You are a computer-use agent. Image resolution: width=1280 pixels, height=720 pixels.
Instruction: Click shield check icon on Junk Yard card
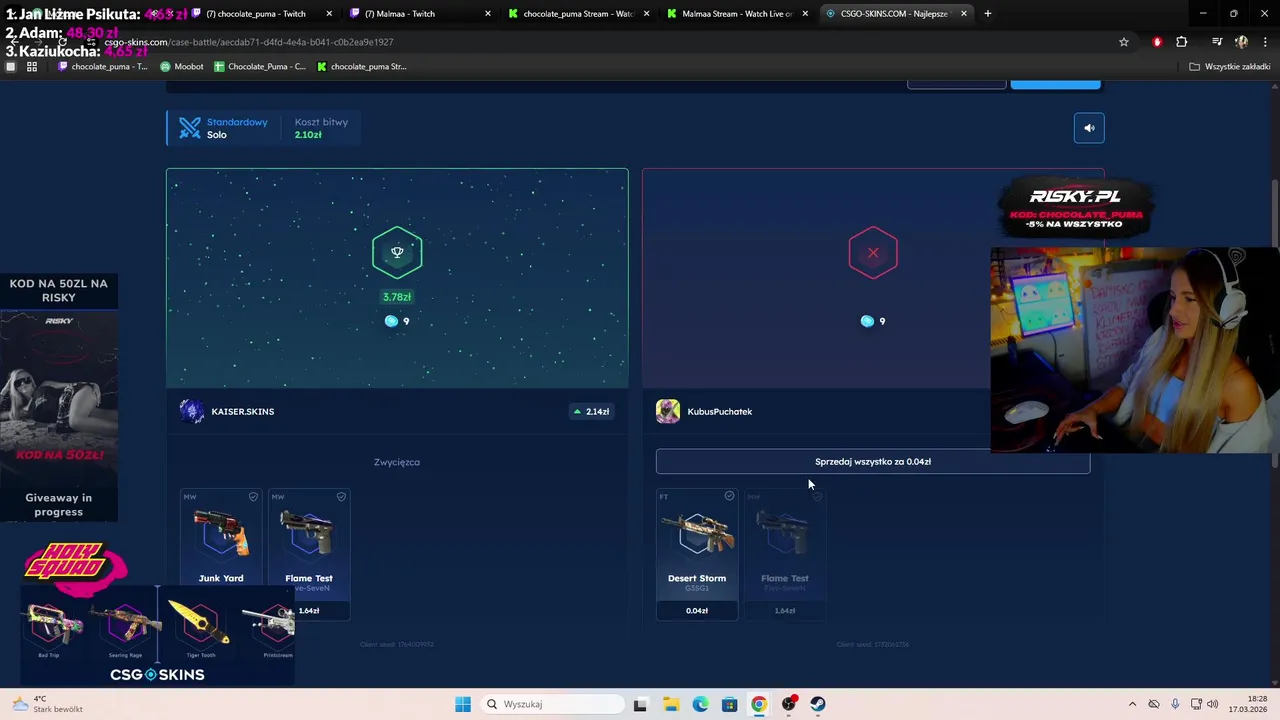(x=253, y=497)
